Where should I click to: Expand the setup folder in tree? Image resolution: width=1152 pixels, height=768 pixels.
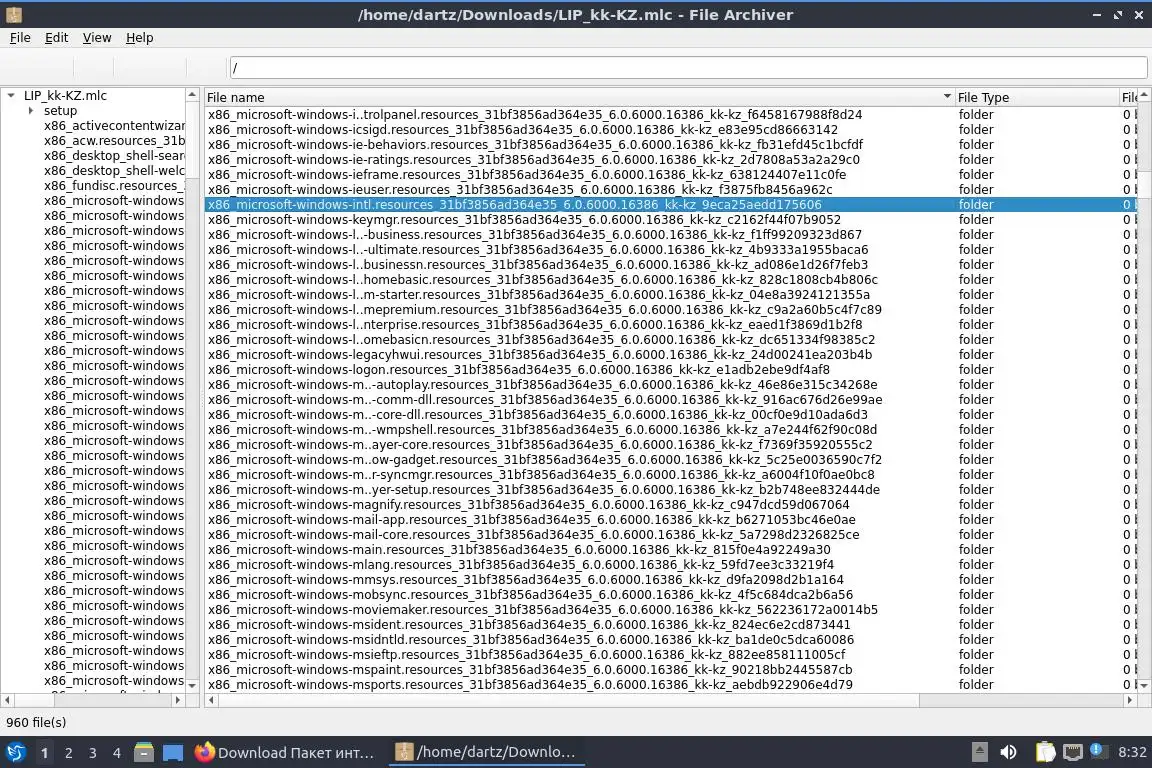click(x=30, y=110)
